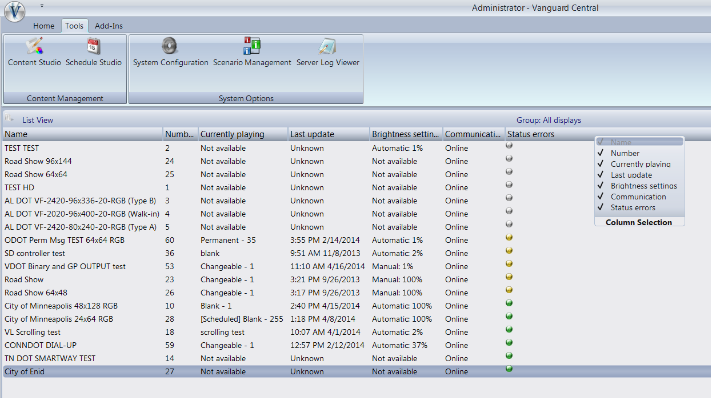
Task: Click yellow status icon for ODOT Perm Msg
Action: click(509, 238)
